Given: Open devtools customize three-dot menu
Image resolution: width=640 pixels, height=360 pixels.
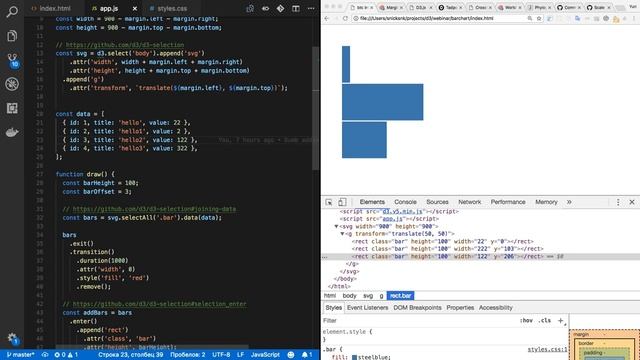Looking at the screenshot, I should pos(618,202).
